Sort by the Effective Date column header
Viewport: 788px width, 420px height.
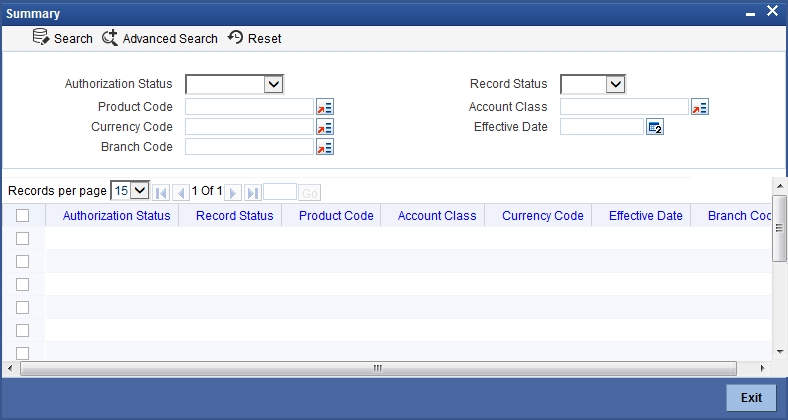click(646, 216)
